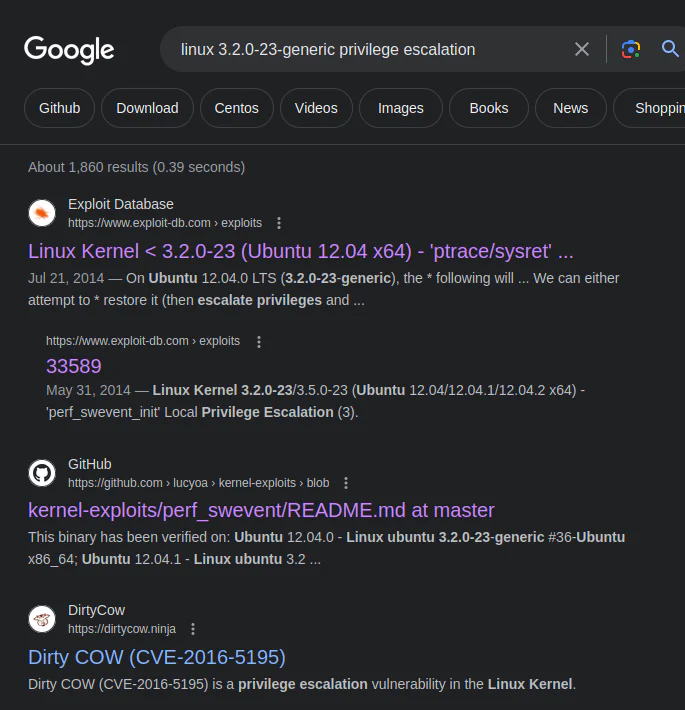Screen dimensions: 685x710
Task: Select the Download filter chip
Action: 147,108
